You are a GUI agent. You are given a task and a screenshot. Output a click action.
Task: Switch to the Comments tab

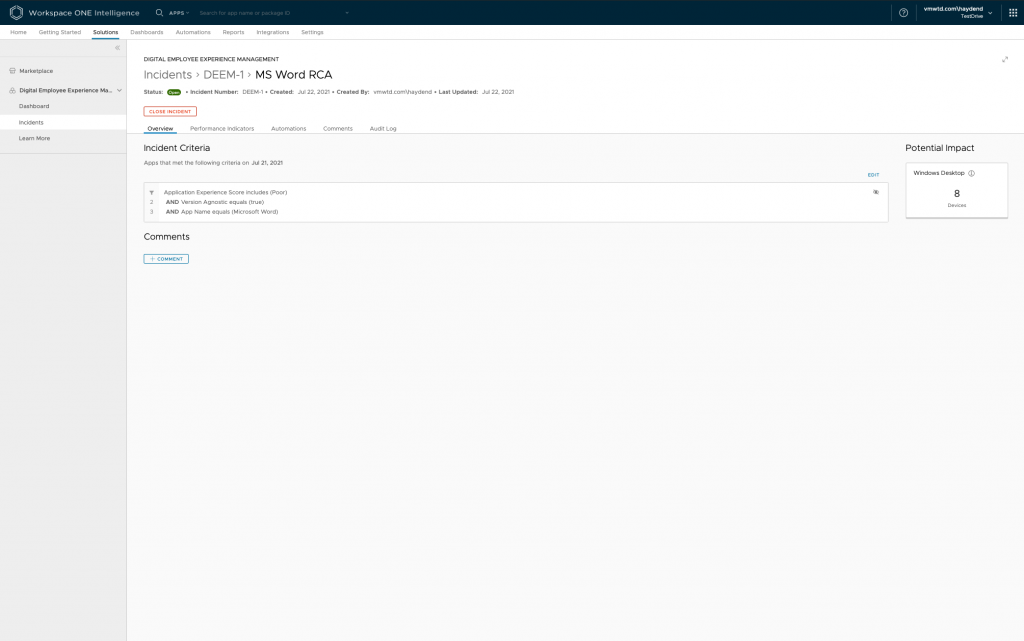[338, 129]
